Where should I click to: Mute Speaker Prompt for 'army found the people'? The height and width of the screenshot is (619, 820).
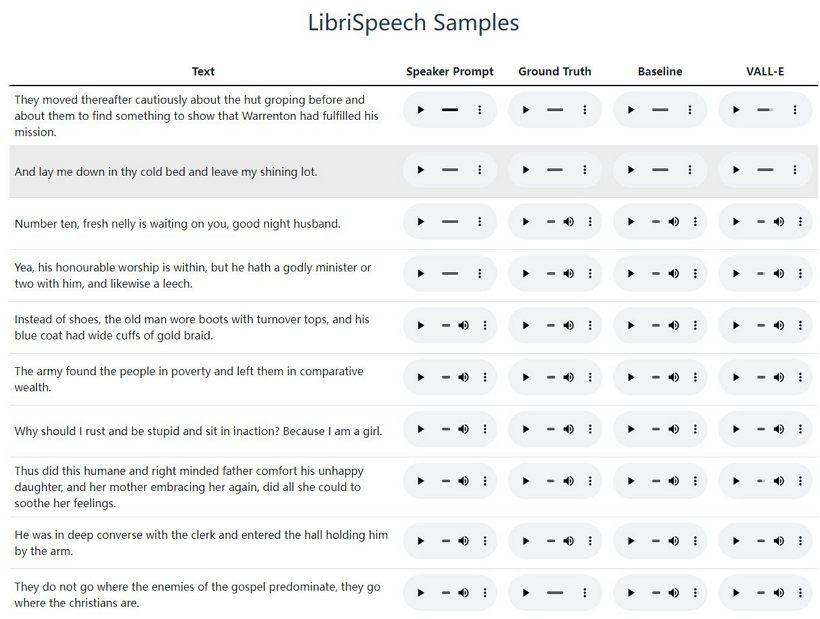click(x=463, y=377)
